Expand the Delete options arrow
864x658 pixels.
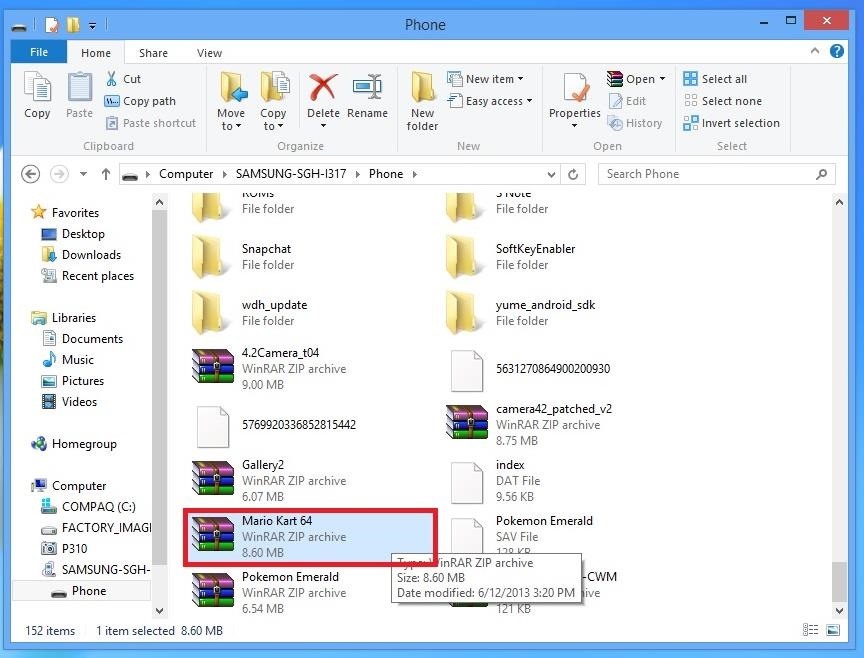(x=323, y=126)
